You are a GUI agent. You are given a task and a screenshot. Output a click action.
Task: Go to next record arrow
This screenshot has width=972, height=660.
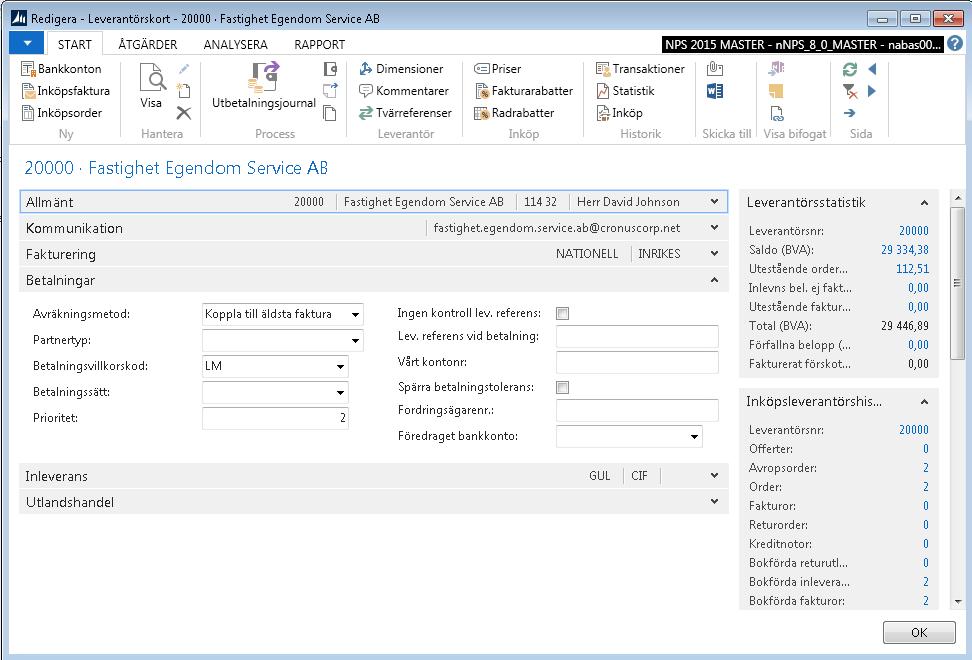[x=872, y=91]
